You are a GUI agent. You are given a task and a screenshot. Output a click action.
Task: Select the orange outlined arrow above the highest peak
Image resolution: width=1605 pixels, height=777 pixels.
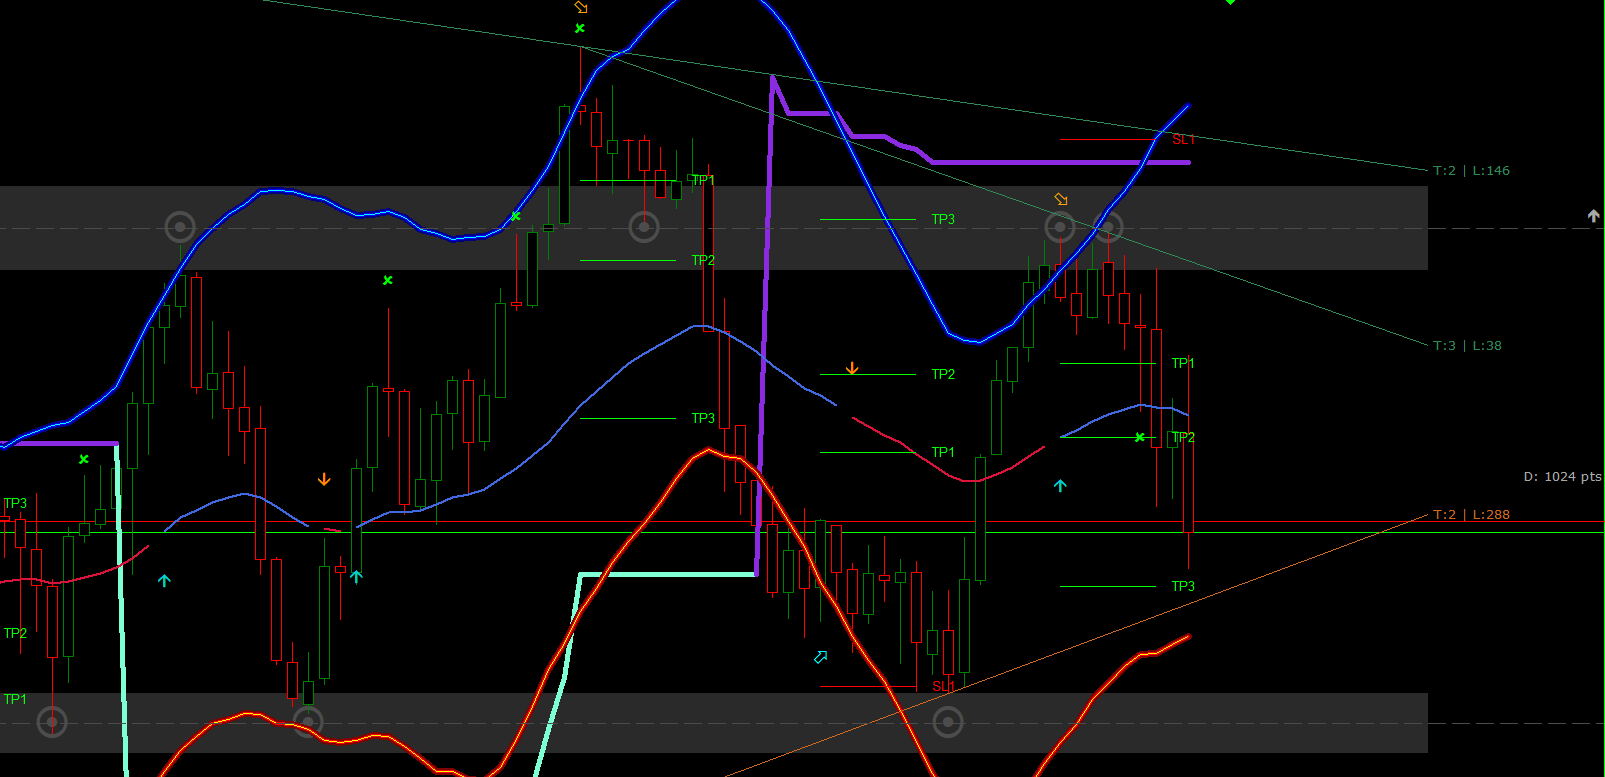pyautogui.click(x=581, y=7)
